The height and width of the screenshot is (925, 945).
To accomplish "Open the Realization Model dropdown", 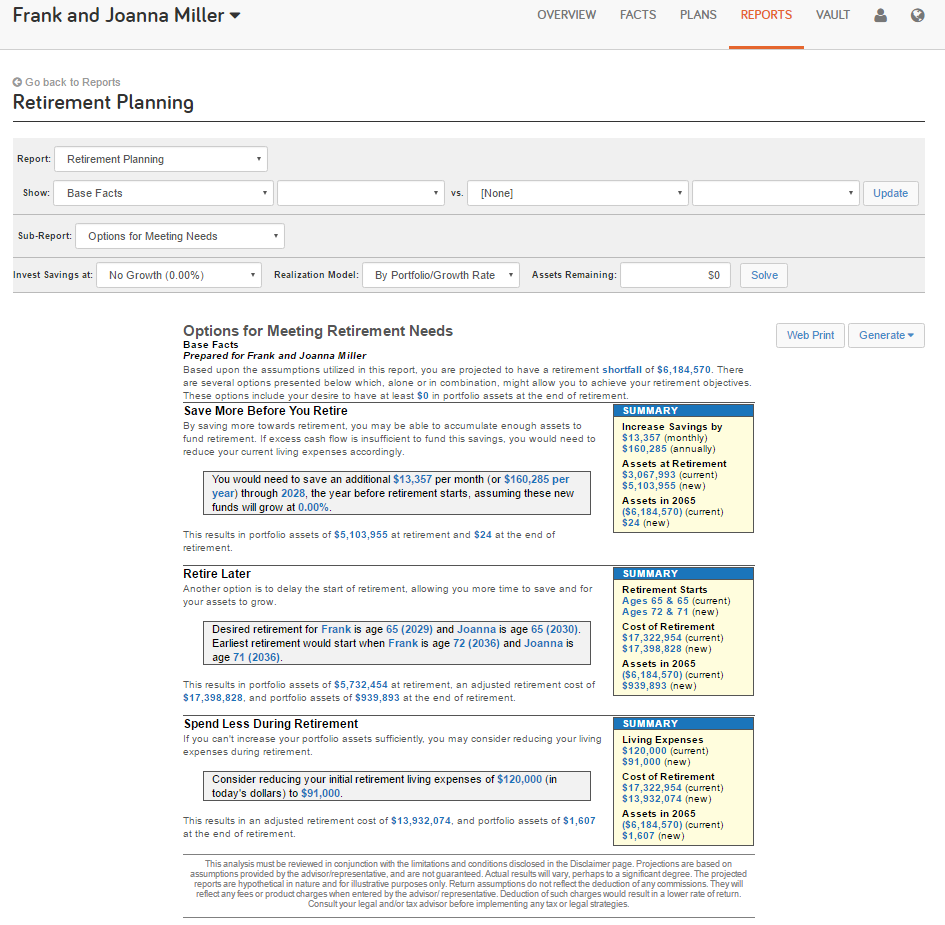I will coord(441,275).
